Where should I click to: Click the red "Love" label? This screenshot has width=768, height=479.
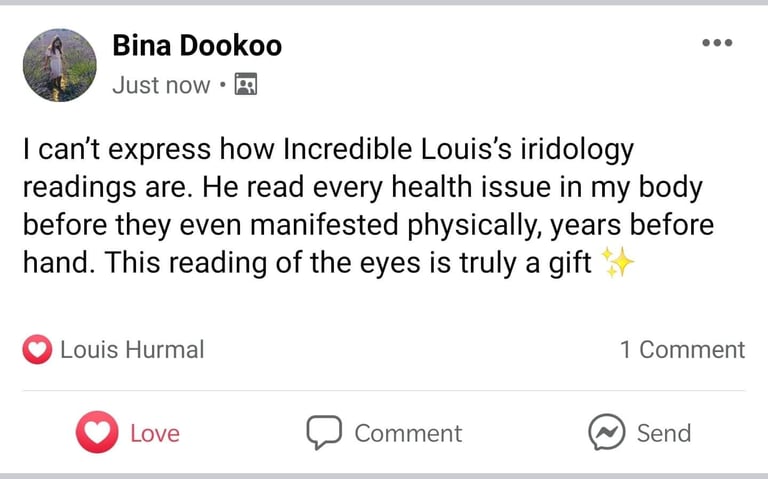[155, 433]
